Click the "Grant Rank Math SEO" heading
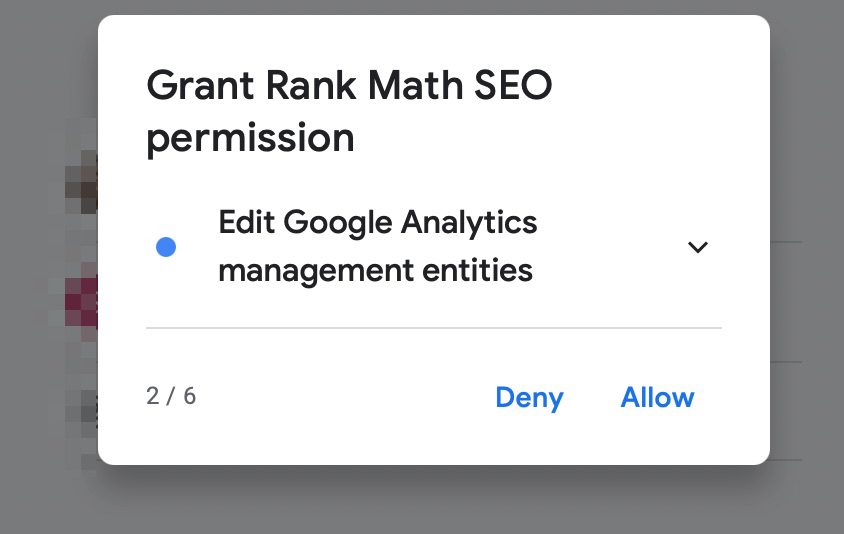This screenshot has width=844, height=534. coord(349,85)
